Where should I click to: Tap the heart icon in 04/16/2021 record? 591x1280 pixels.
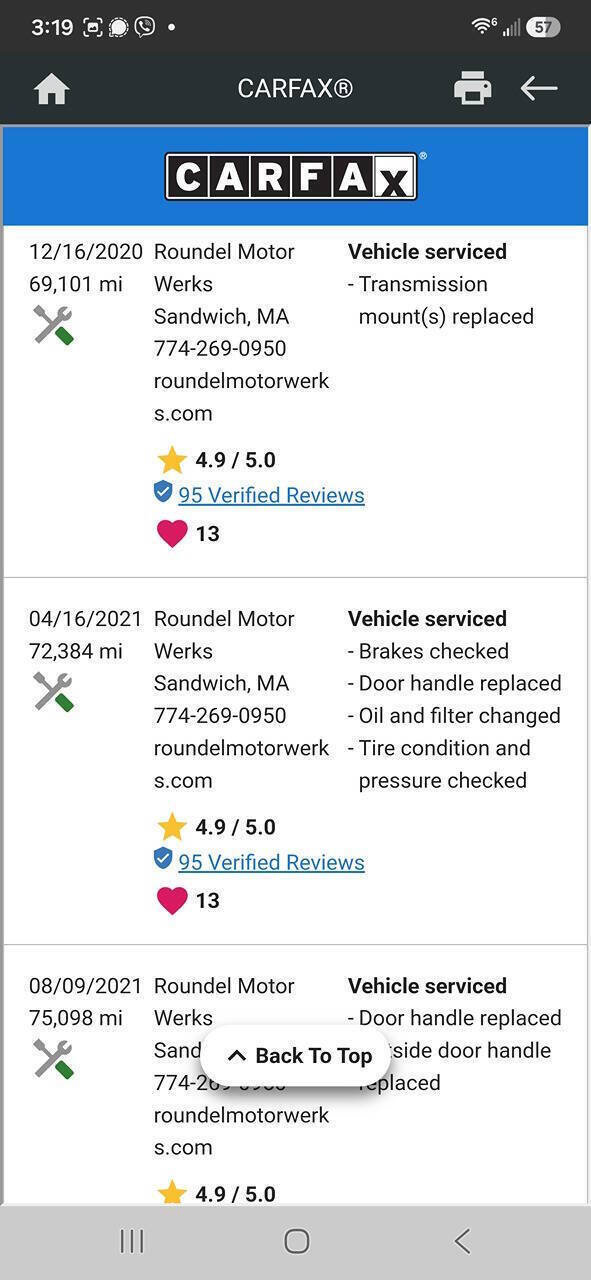tap(172, 901)
